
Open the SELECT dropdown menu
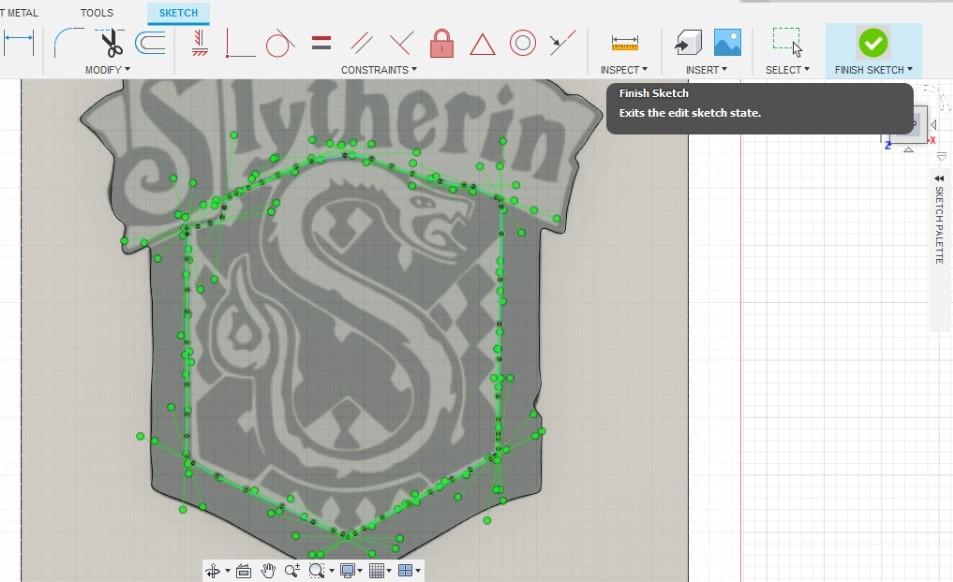[x=788, y=70]
